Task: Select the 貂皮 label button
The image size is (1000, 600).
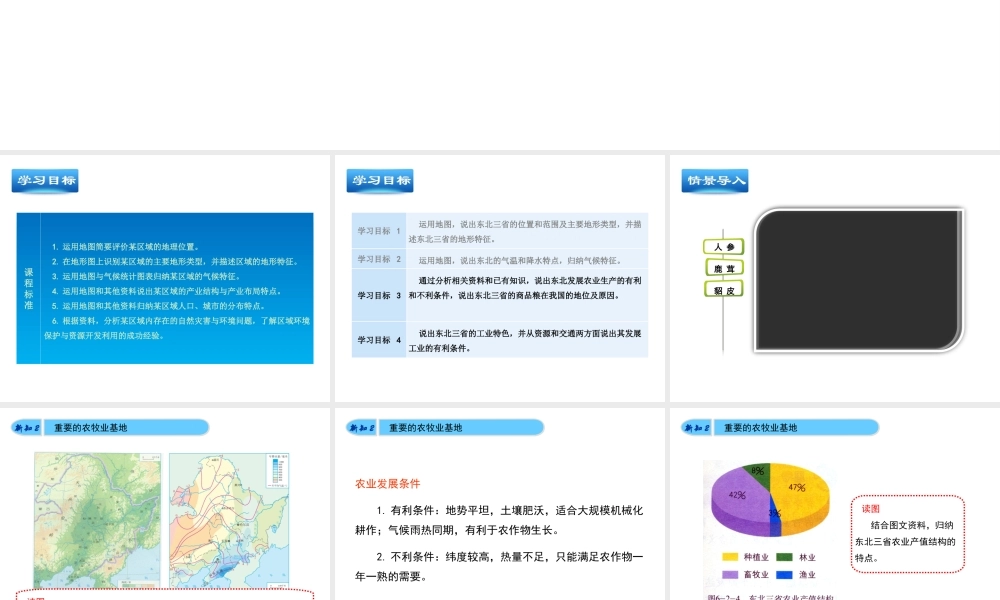Action: click(x=724, y=289)
